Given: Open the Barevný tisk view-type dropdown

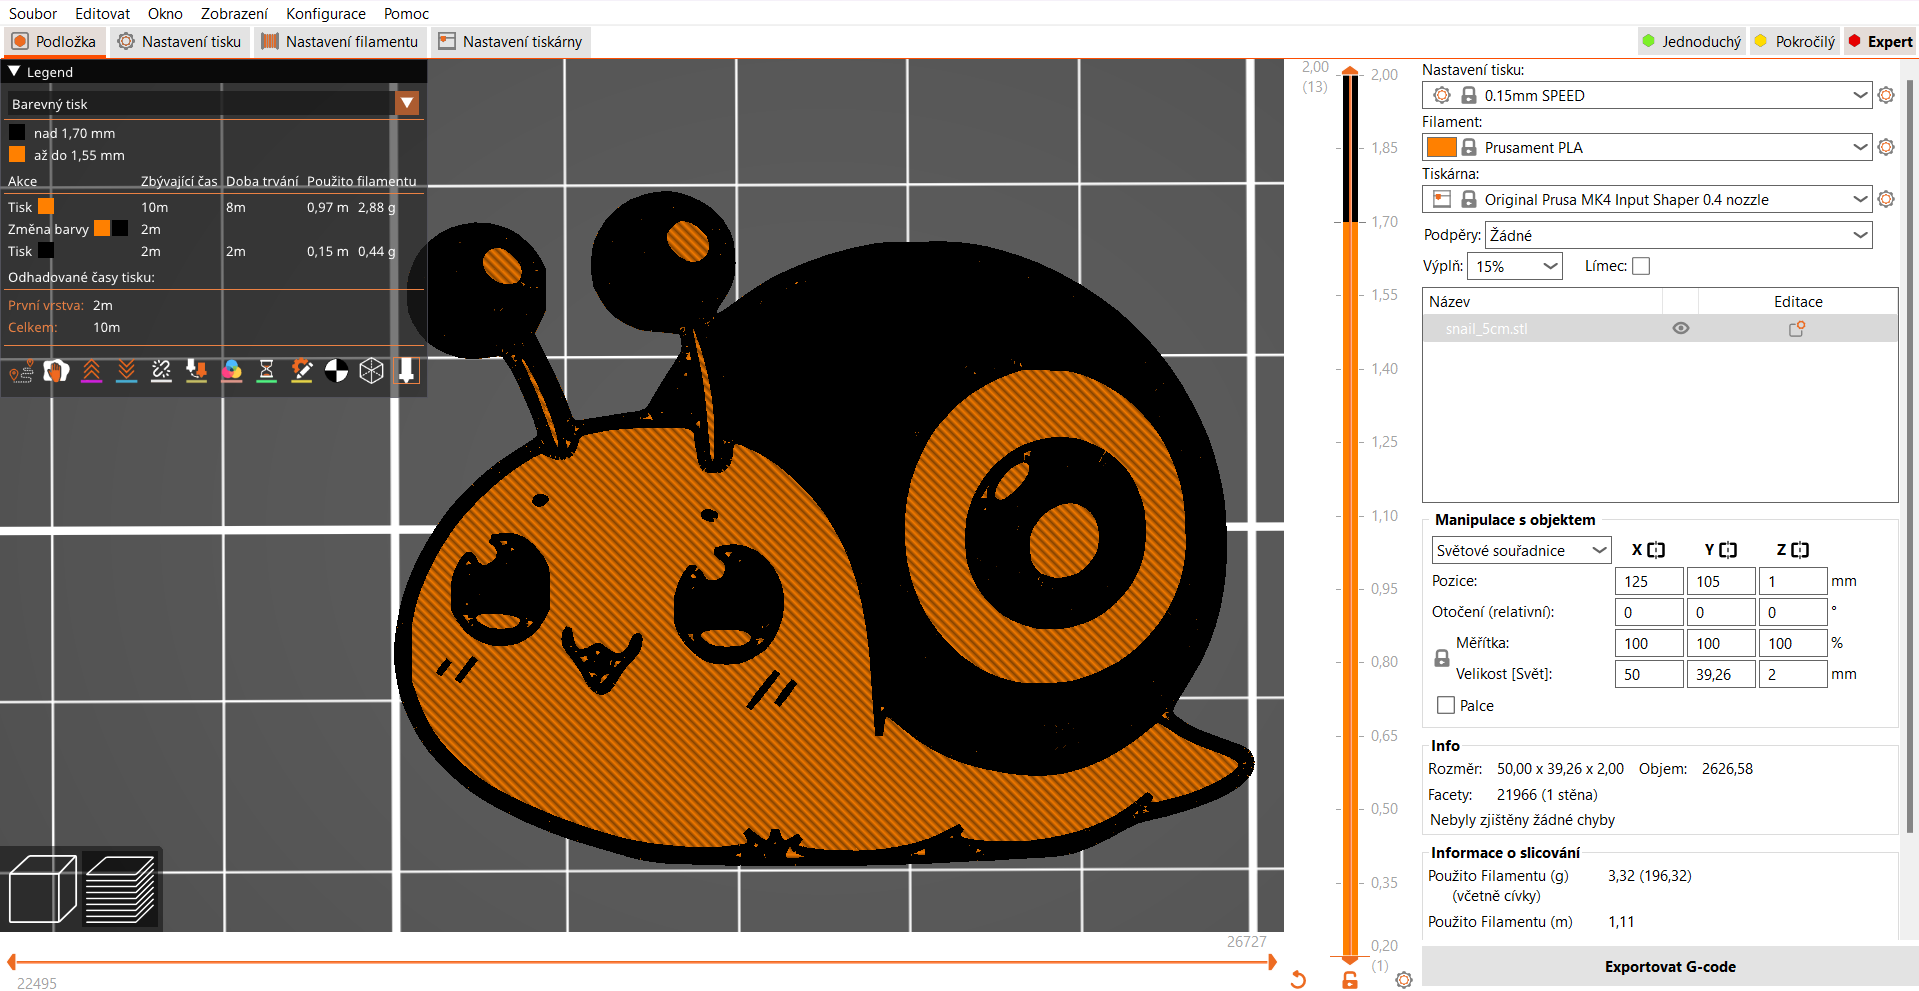Looking at the screenshot, I should [407, 103].
